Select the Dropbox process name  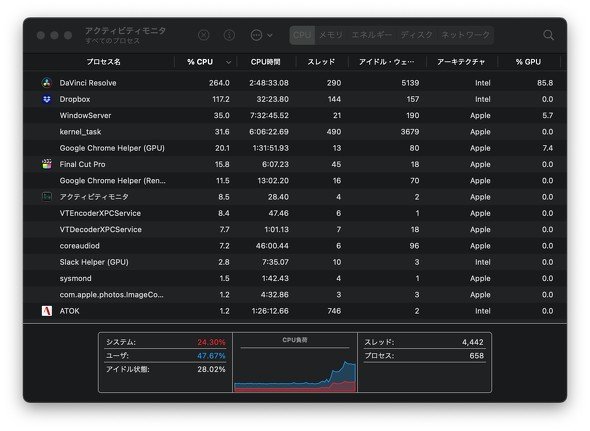tap(75, 99)
